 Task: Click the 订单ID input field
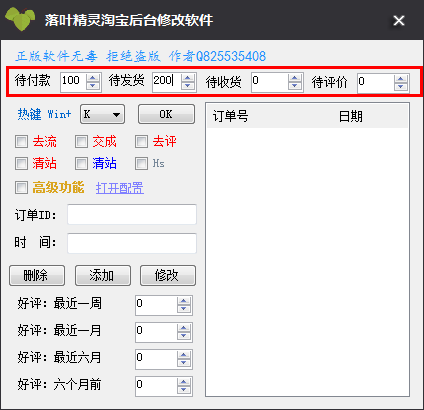tap(132, 214)
